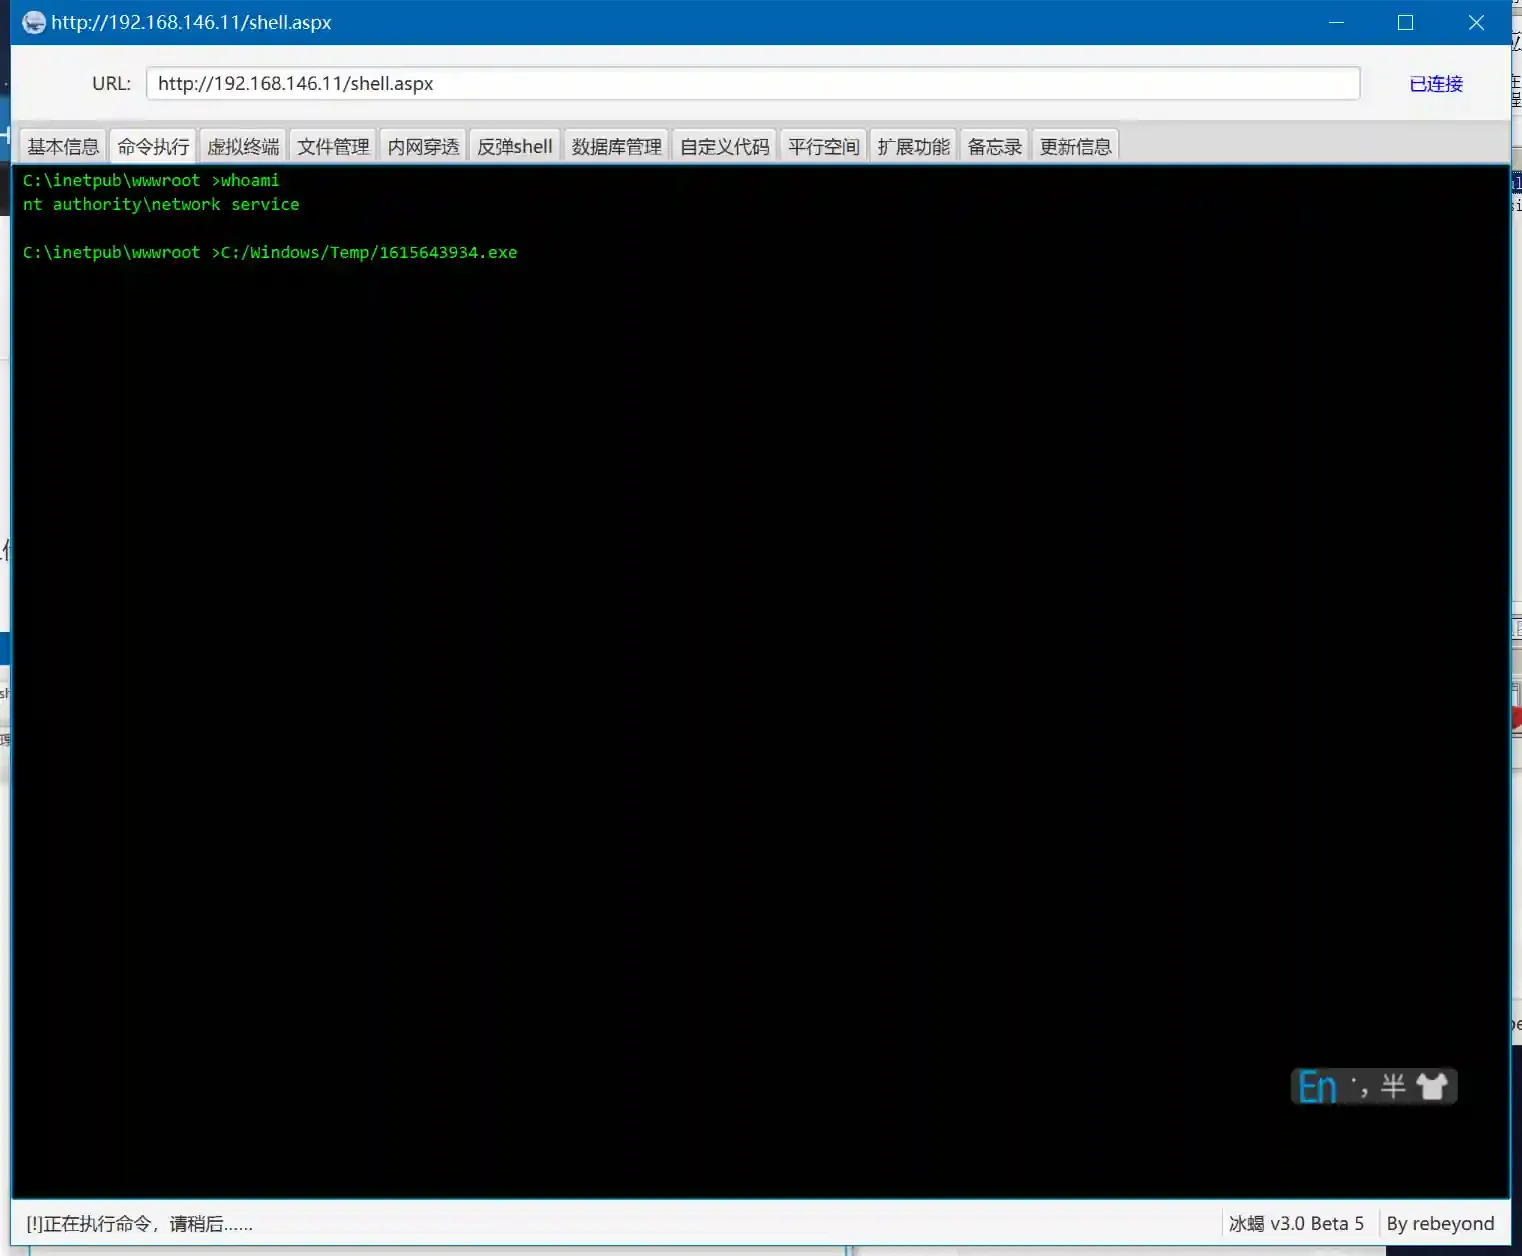The height and width of the screenshot is (1256, 1522).
Task: Go to the 数据库管理 tab
Action: (617, 147)
